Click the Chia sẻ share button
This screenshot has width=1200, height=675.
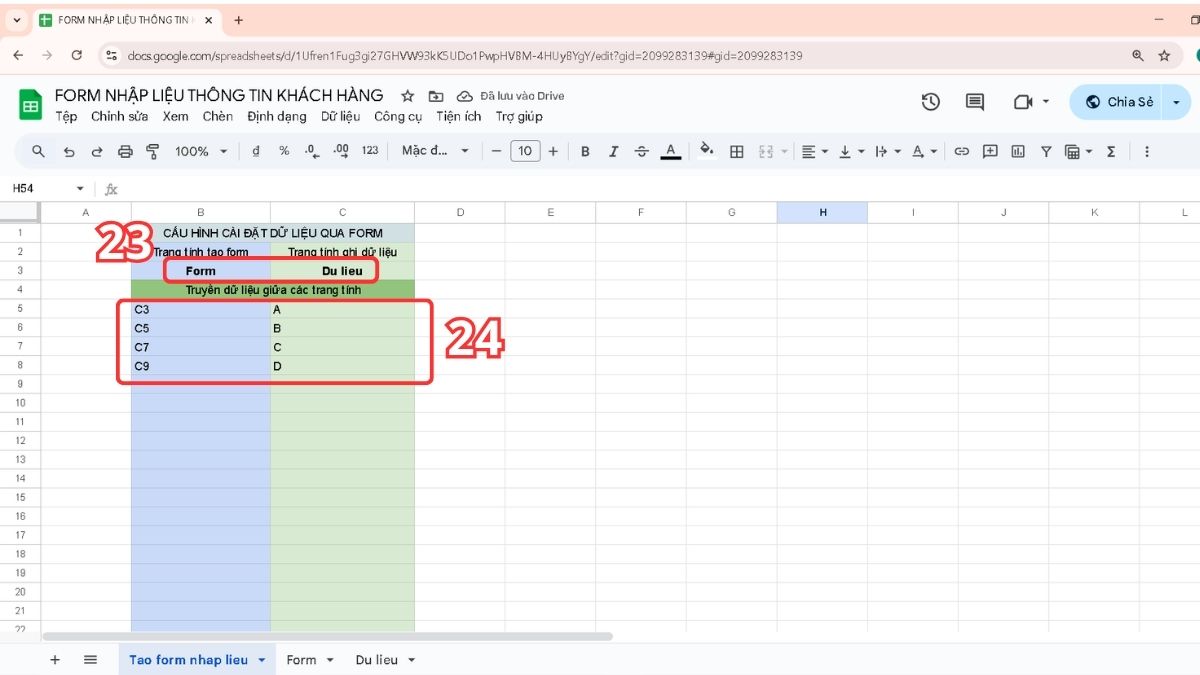(x=1117, y=102)
